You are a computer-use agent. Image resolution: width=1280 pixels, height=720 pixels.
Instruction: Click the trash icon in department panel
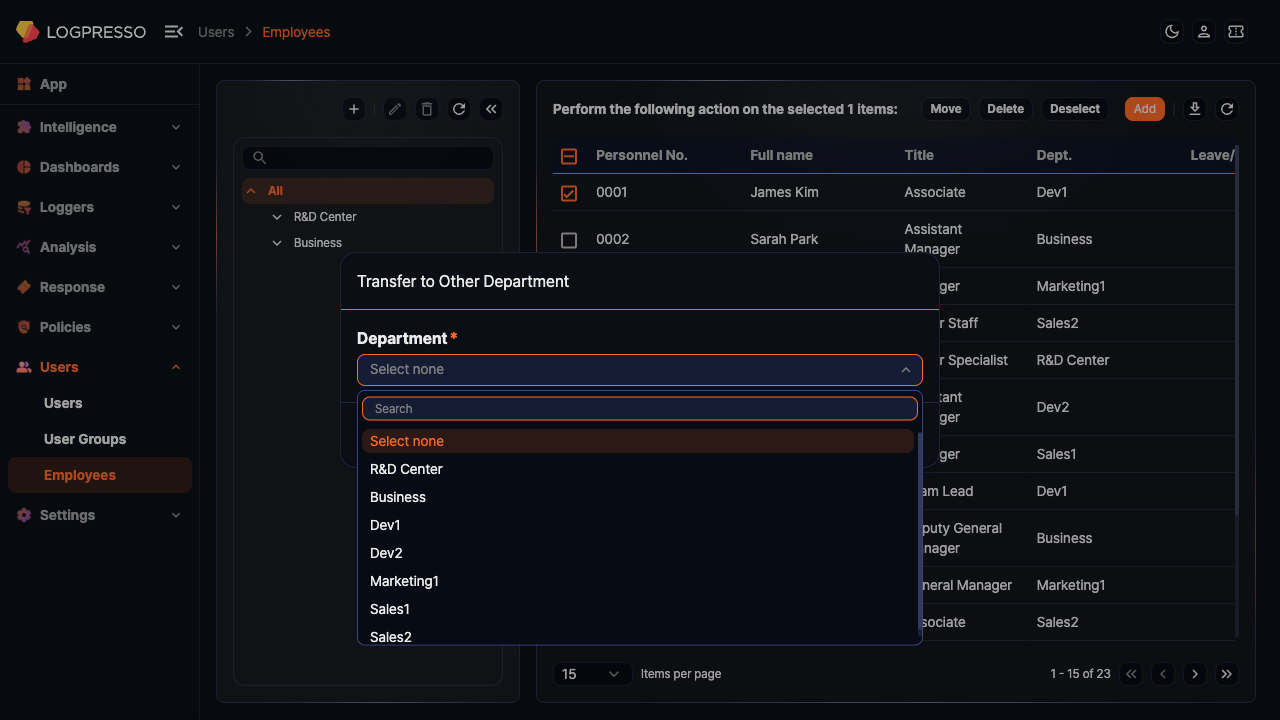(x=427, y=109)
